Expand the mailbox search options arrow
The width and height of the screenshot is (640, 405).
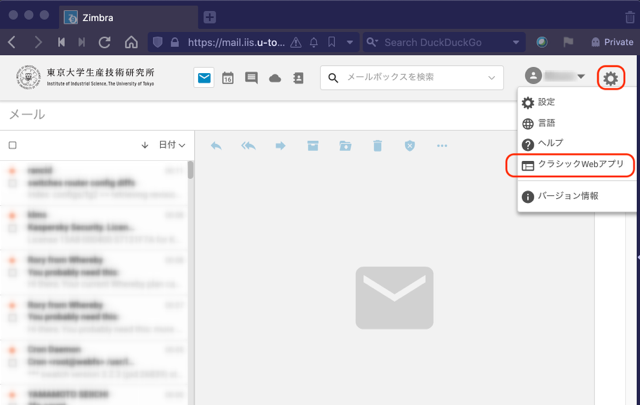[x=492, y=77]
